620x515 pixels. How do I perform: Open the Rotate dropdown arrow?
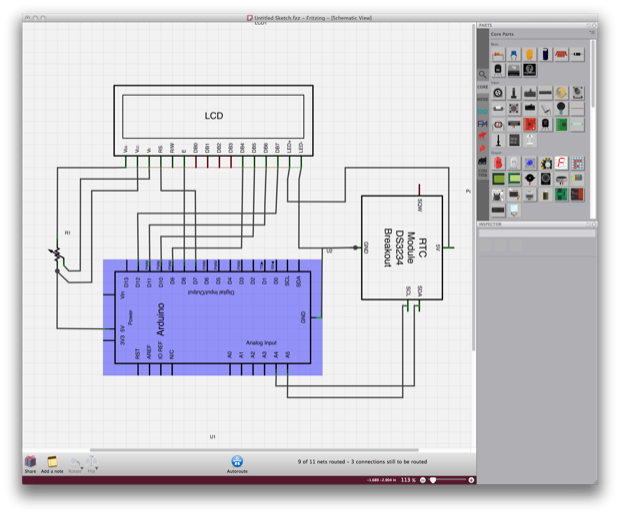[82, 468]
